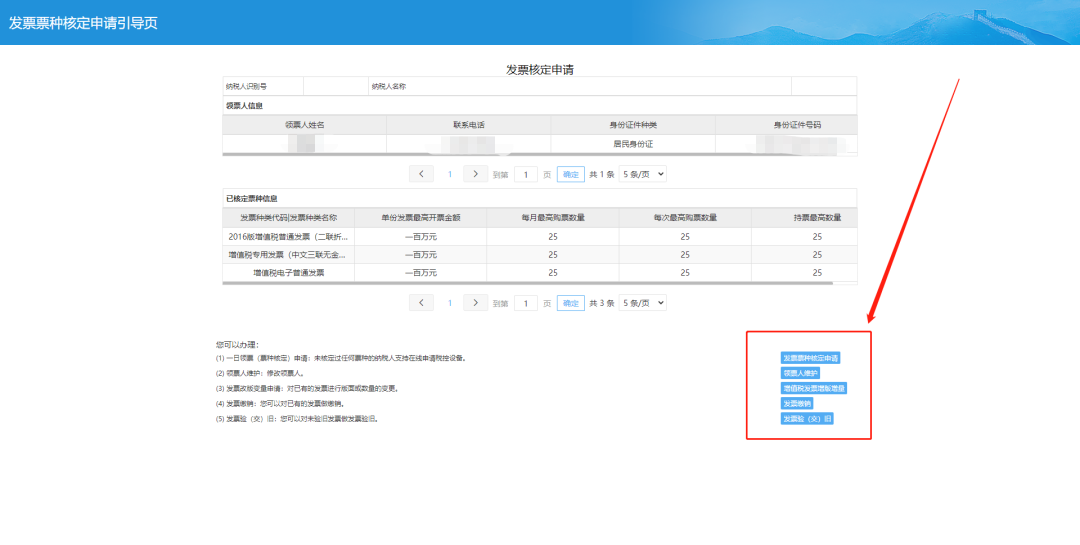The image size is (1080, 545).
Task: Go to previous page of 已核定票种信息 table
Action: (422, 303)
